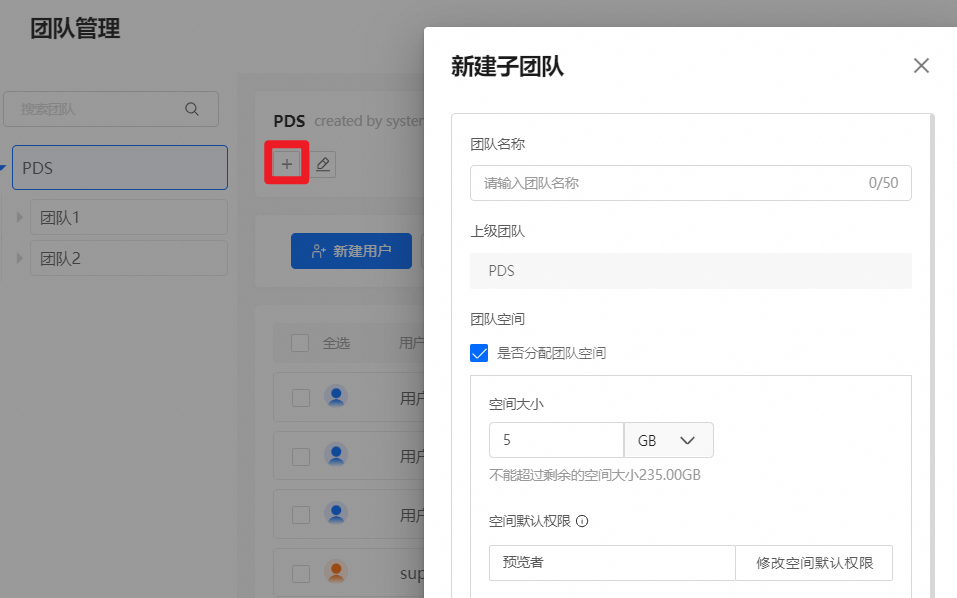Click the 不能超过剩余的空间大小235.00GB hint text
The image size is (957, 598).
click(595, 475)
